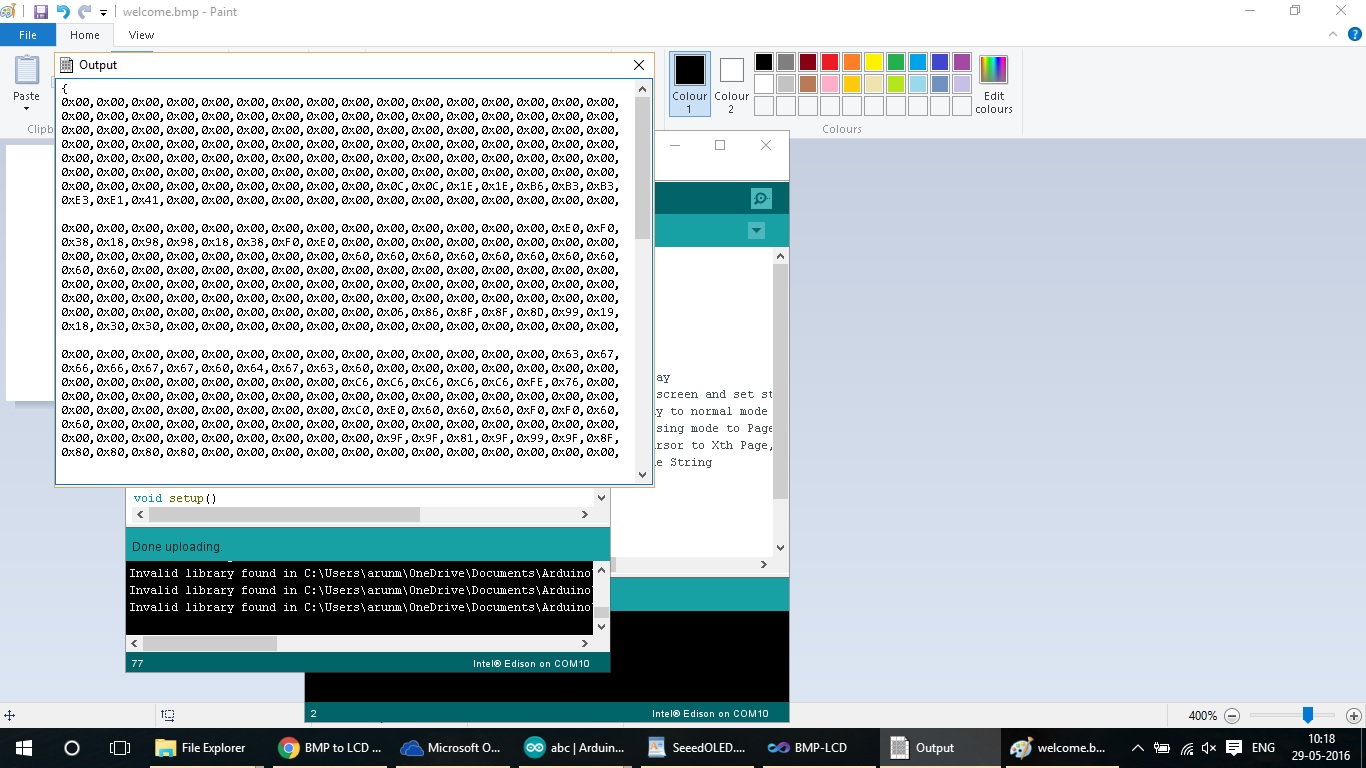Open Windows Start menu
This screenshot has width=1366, height=768.
[x=24, y=748]
